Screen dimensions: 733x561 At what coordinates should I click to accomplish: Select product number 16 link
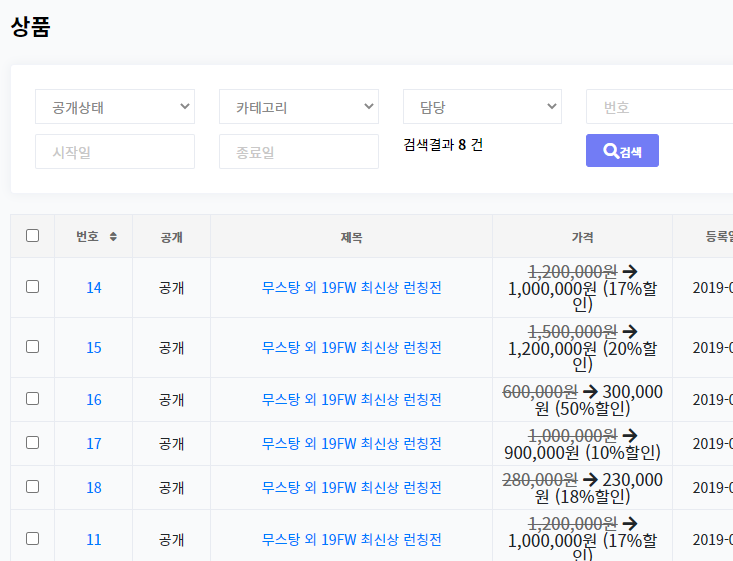(x=93, y=400)
